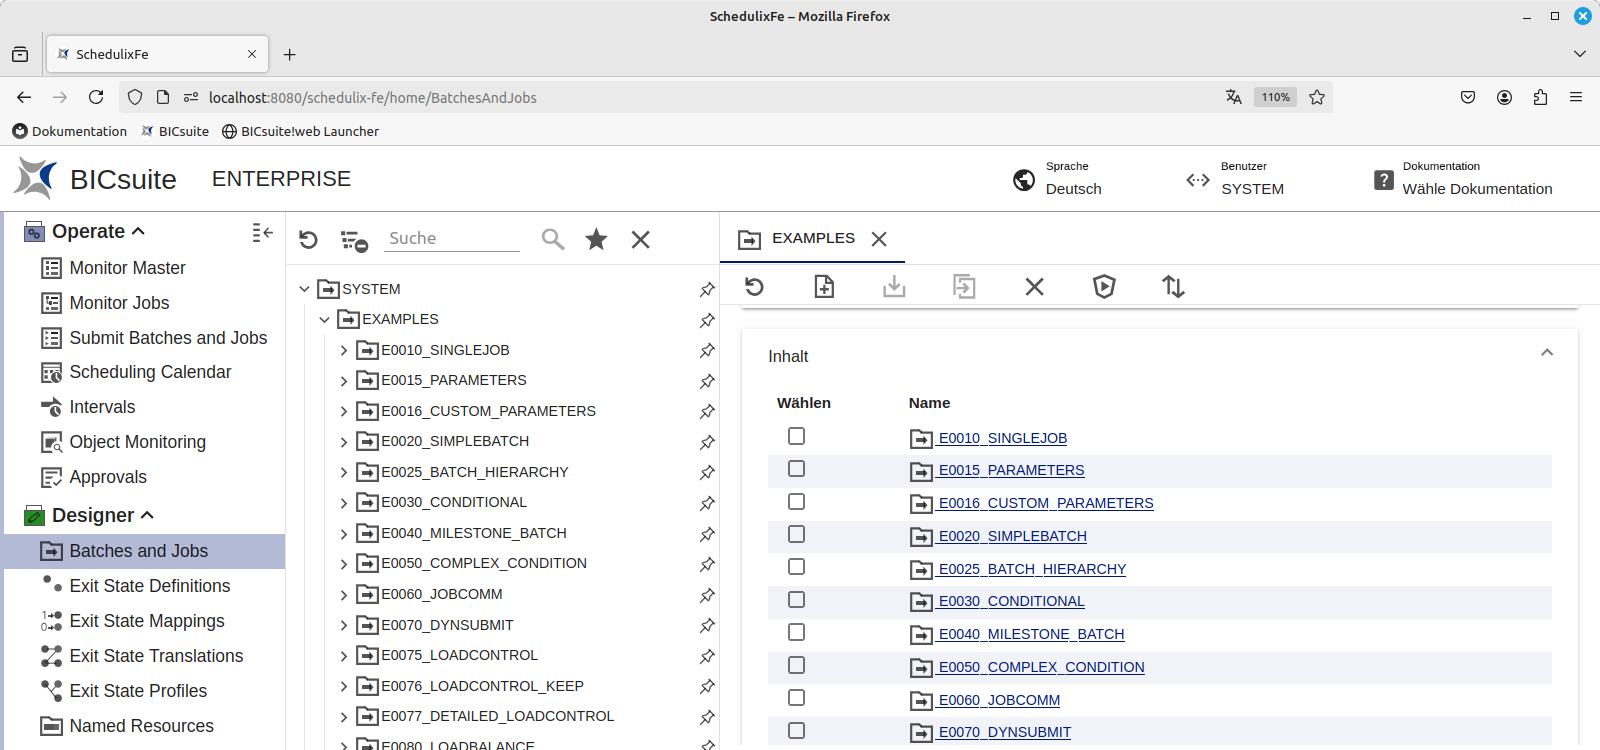Collapse the SYSTEM tree node
Image resolution: width=1600 pixels, height=750 pixels.
304,289
